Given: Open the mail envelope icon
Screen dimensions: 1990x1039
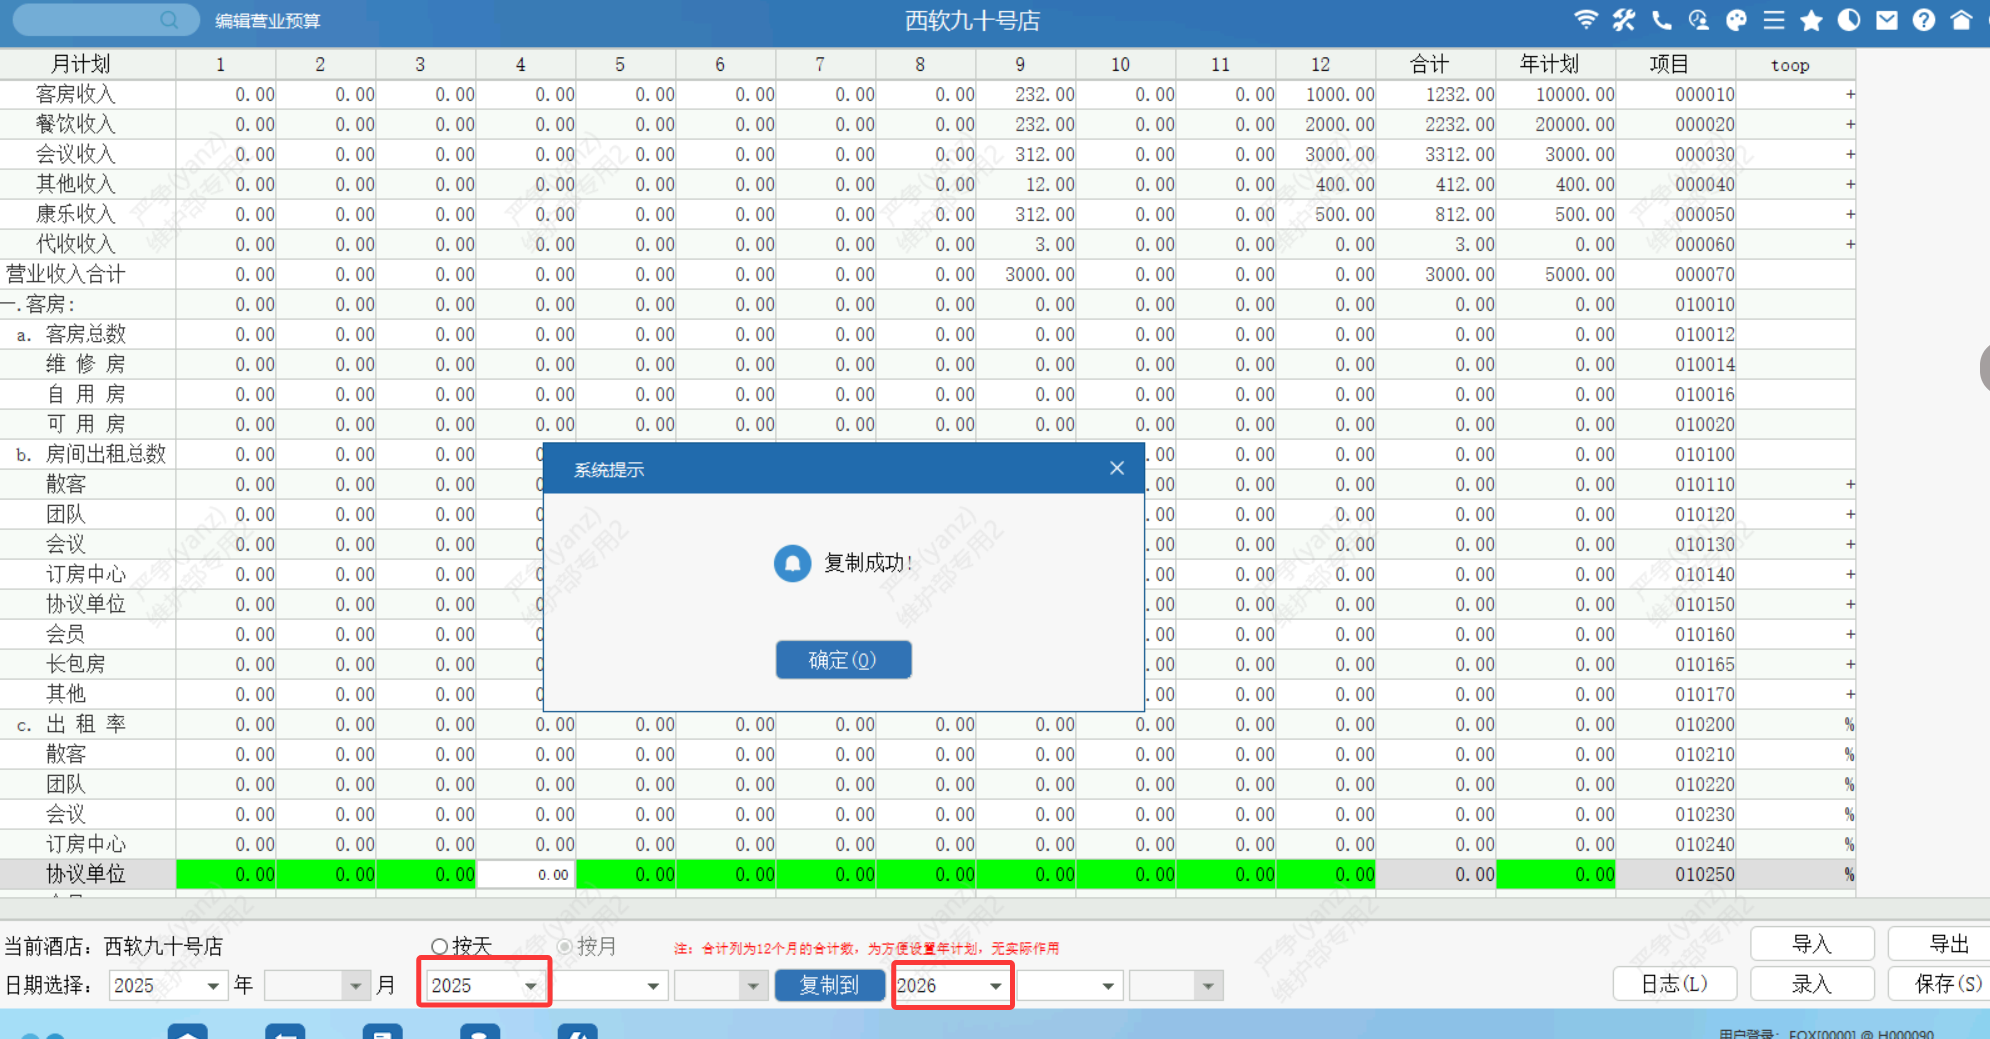Looking at the screenshot, I should point(1887,20).
